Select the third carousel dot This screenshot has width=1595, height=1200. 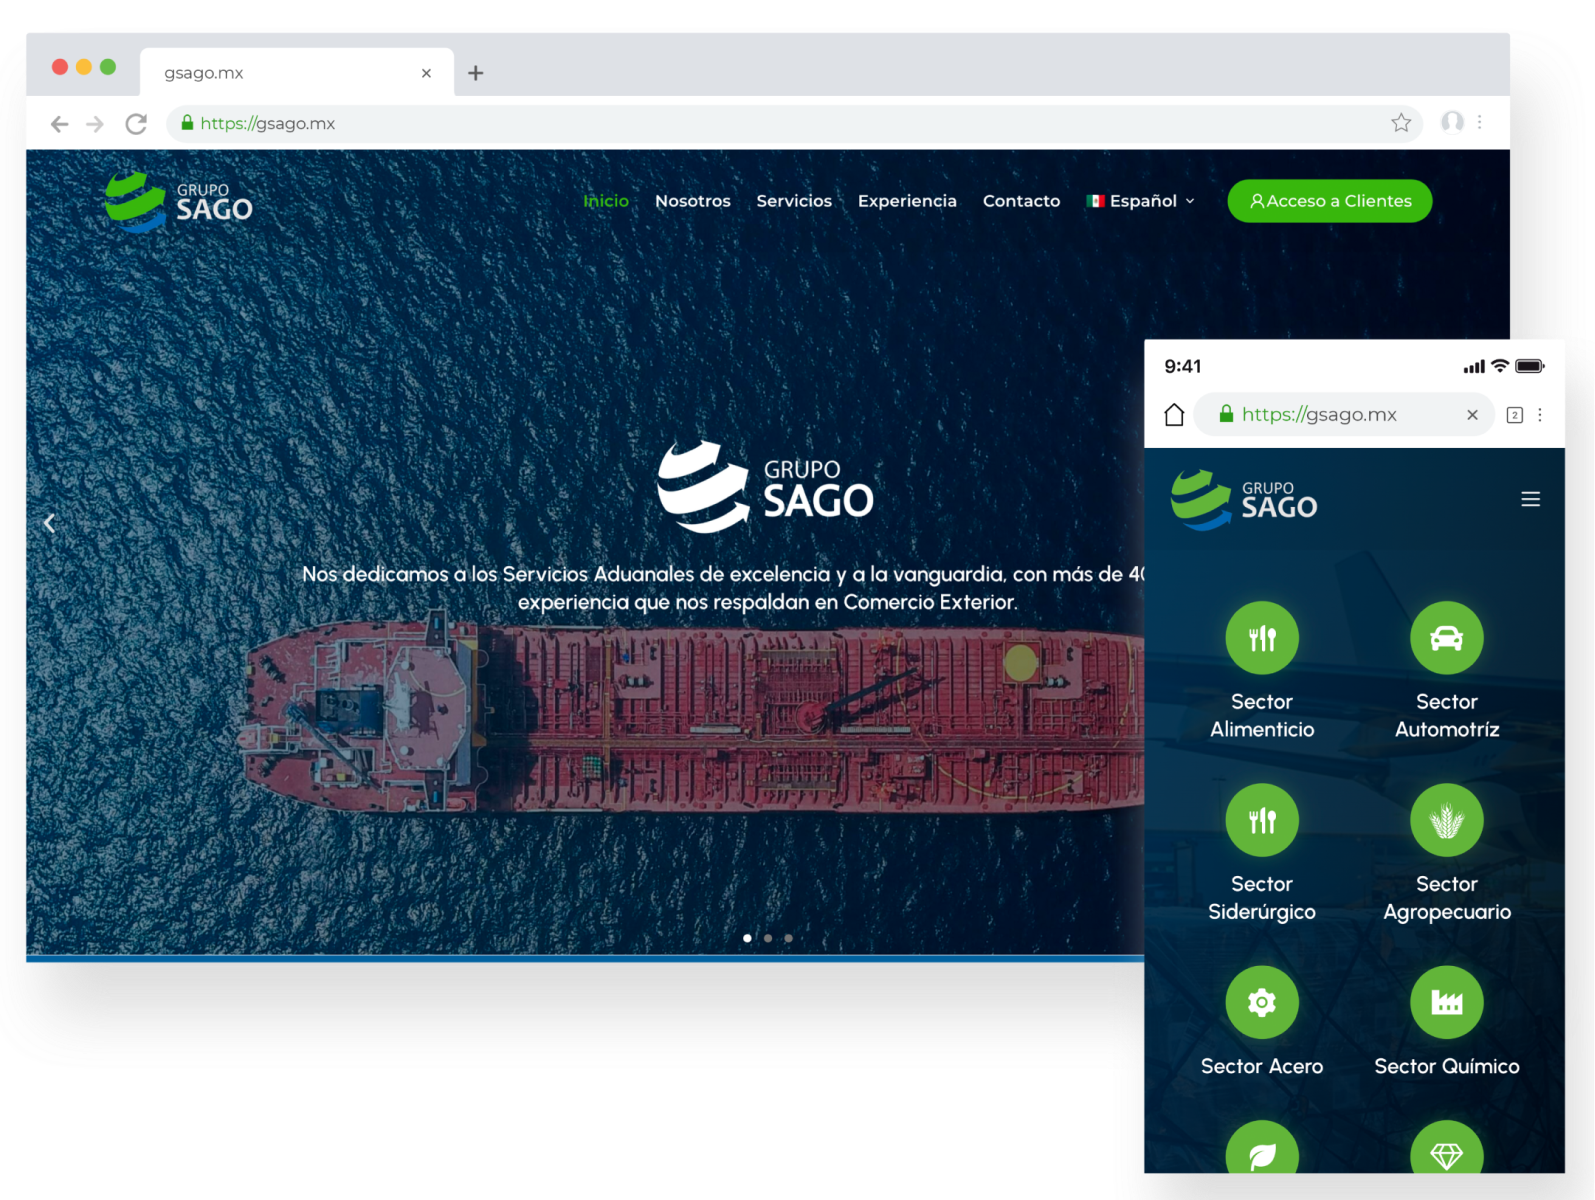click(789, 938)
